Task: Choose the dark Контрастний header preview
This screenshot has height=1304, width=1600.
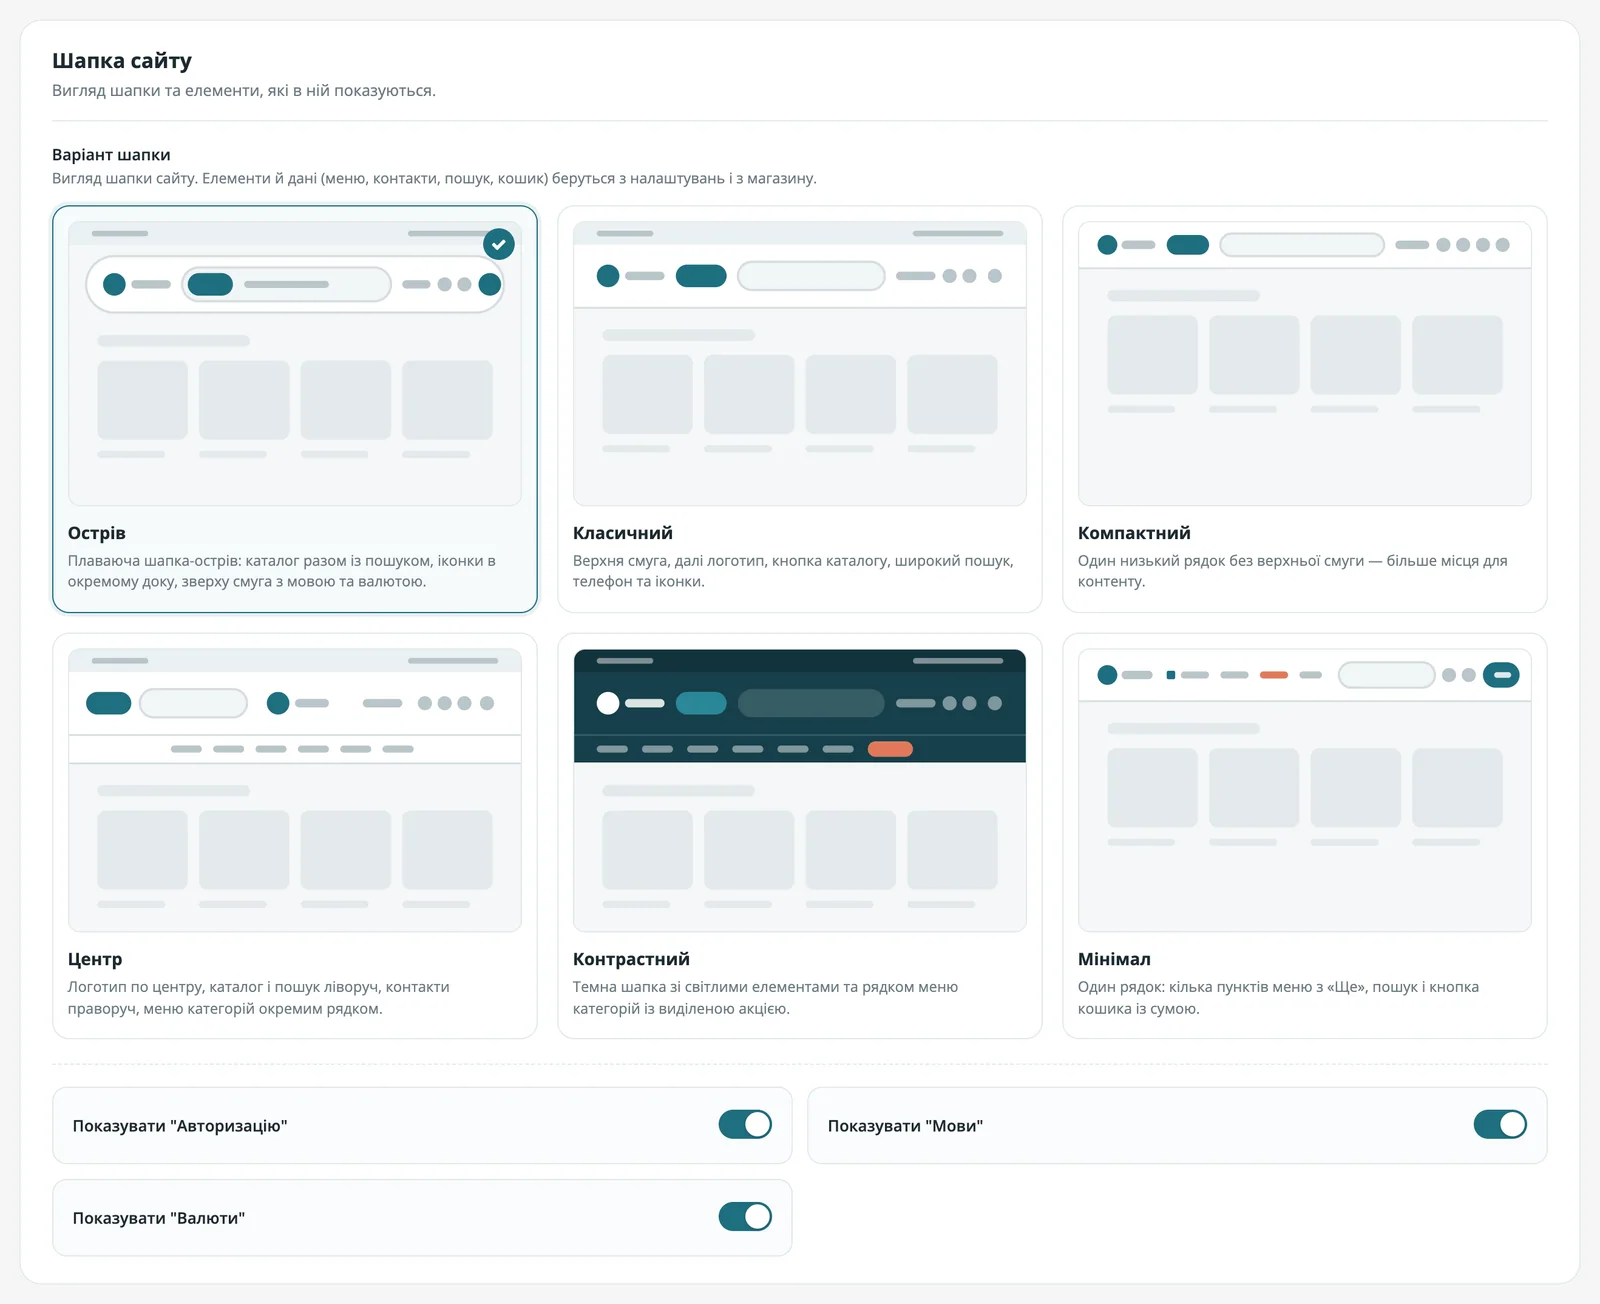Action: [800, 790]
